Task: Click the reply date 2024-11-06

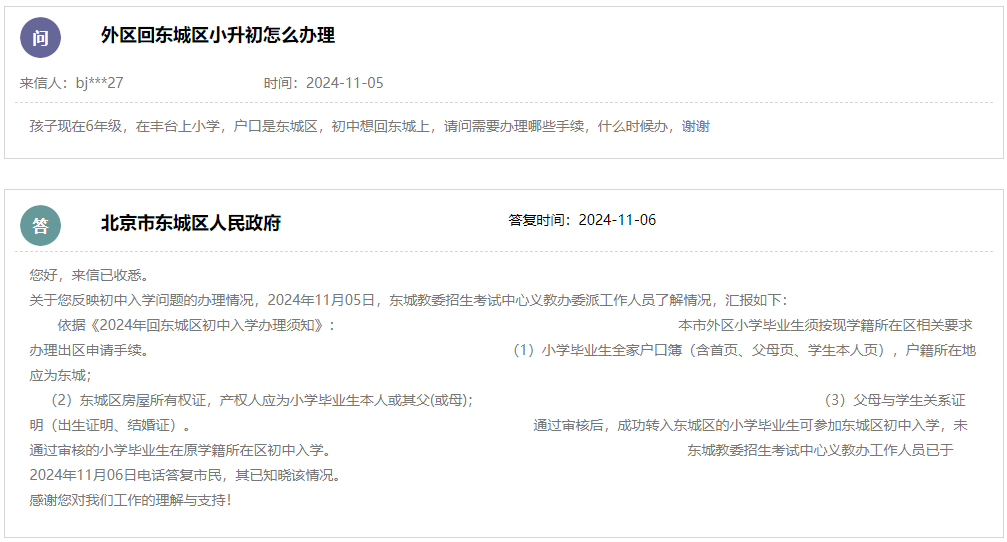Action: 617,220
